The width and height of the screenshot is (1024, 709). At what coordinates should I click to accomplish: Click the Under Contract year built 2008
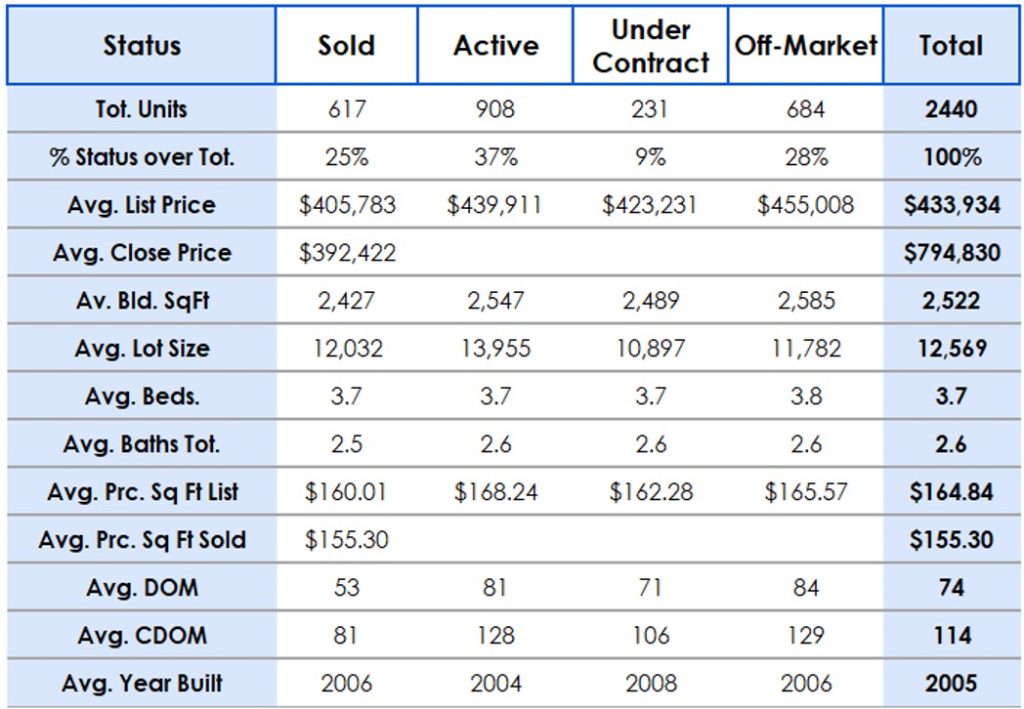[650, 684]
